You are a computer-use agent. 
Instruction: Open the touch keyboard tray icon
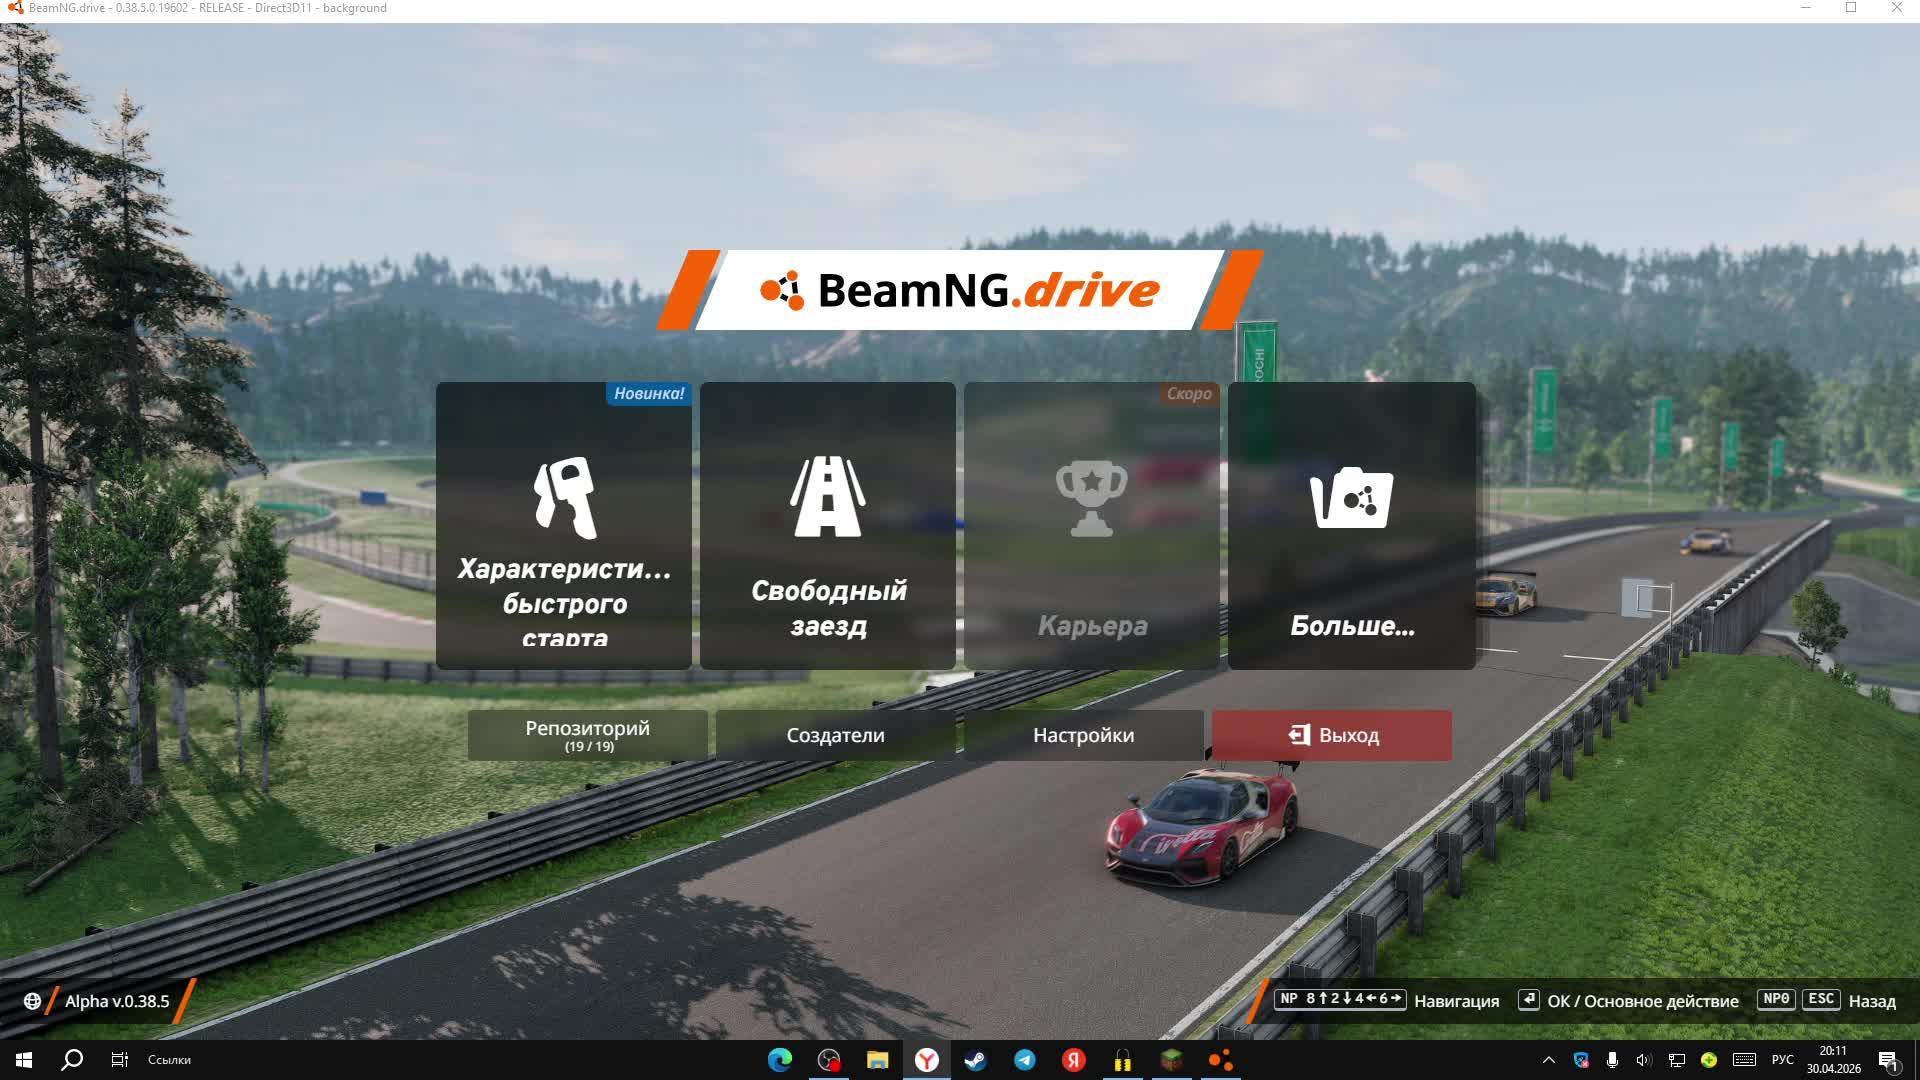pos(1745,1060)
